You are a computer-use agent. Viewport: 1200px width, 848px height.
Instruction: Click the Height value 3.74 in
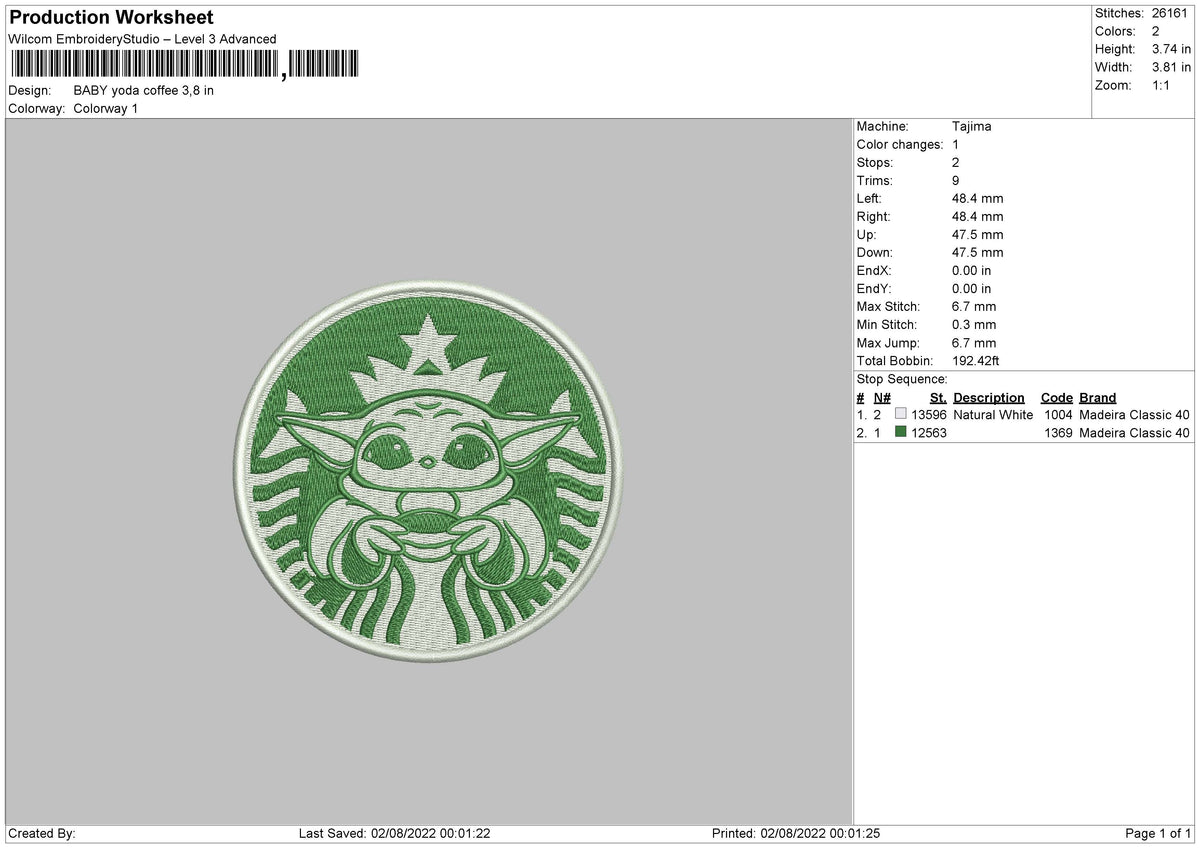(1172, 49)
